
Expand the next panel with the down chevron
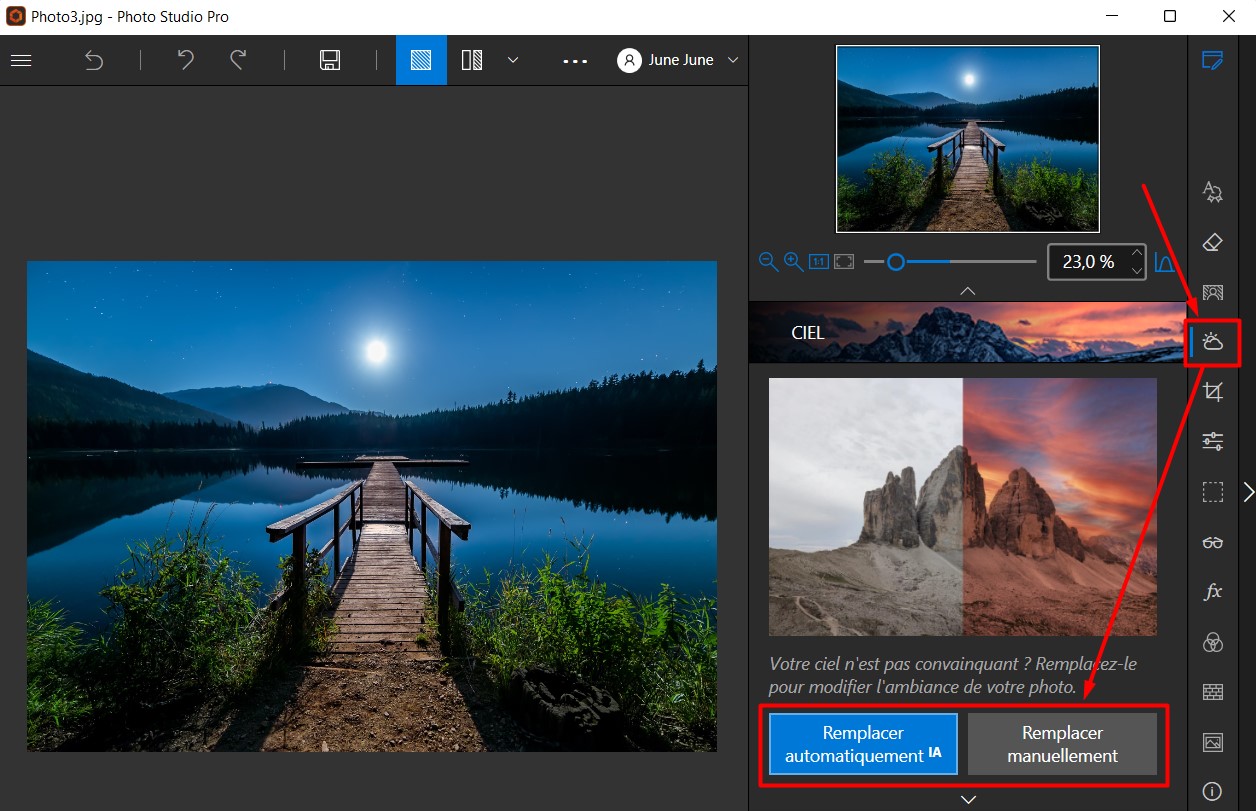[967, 799]
